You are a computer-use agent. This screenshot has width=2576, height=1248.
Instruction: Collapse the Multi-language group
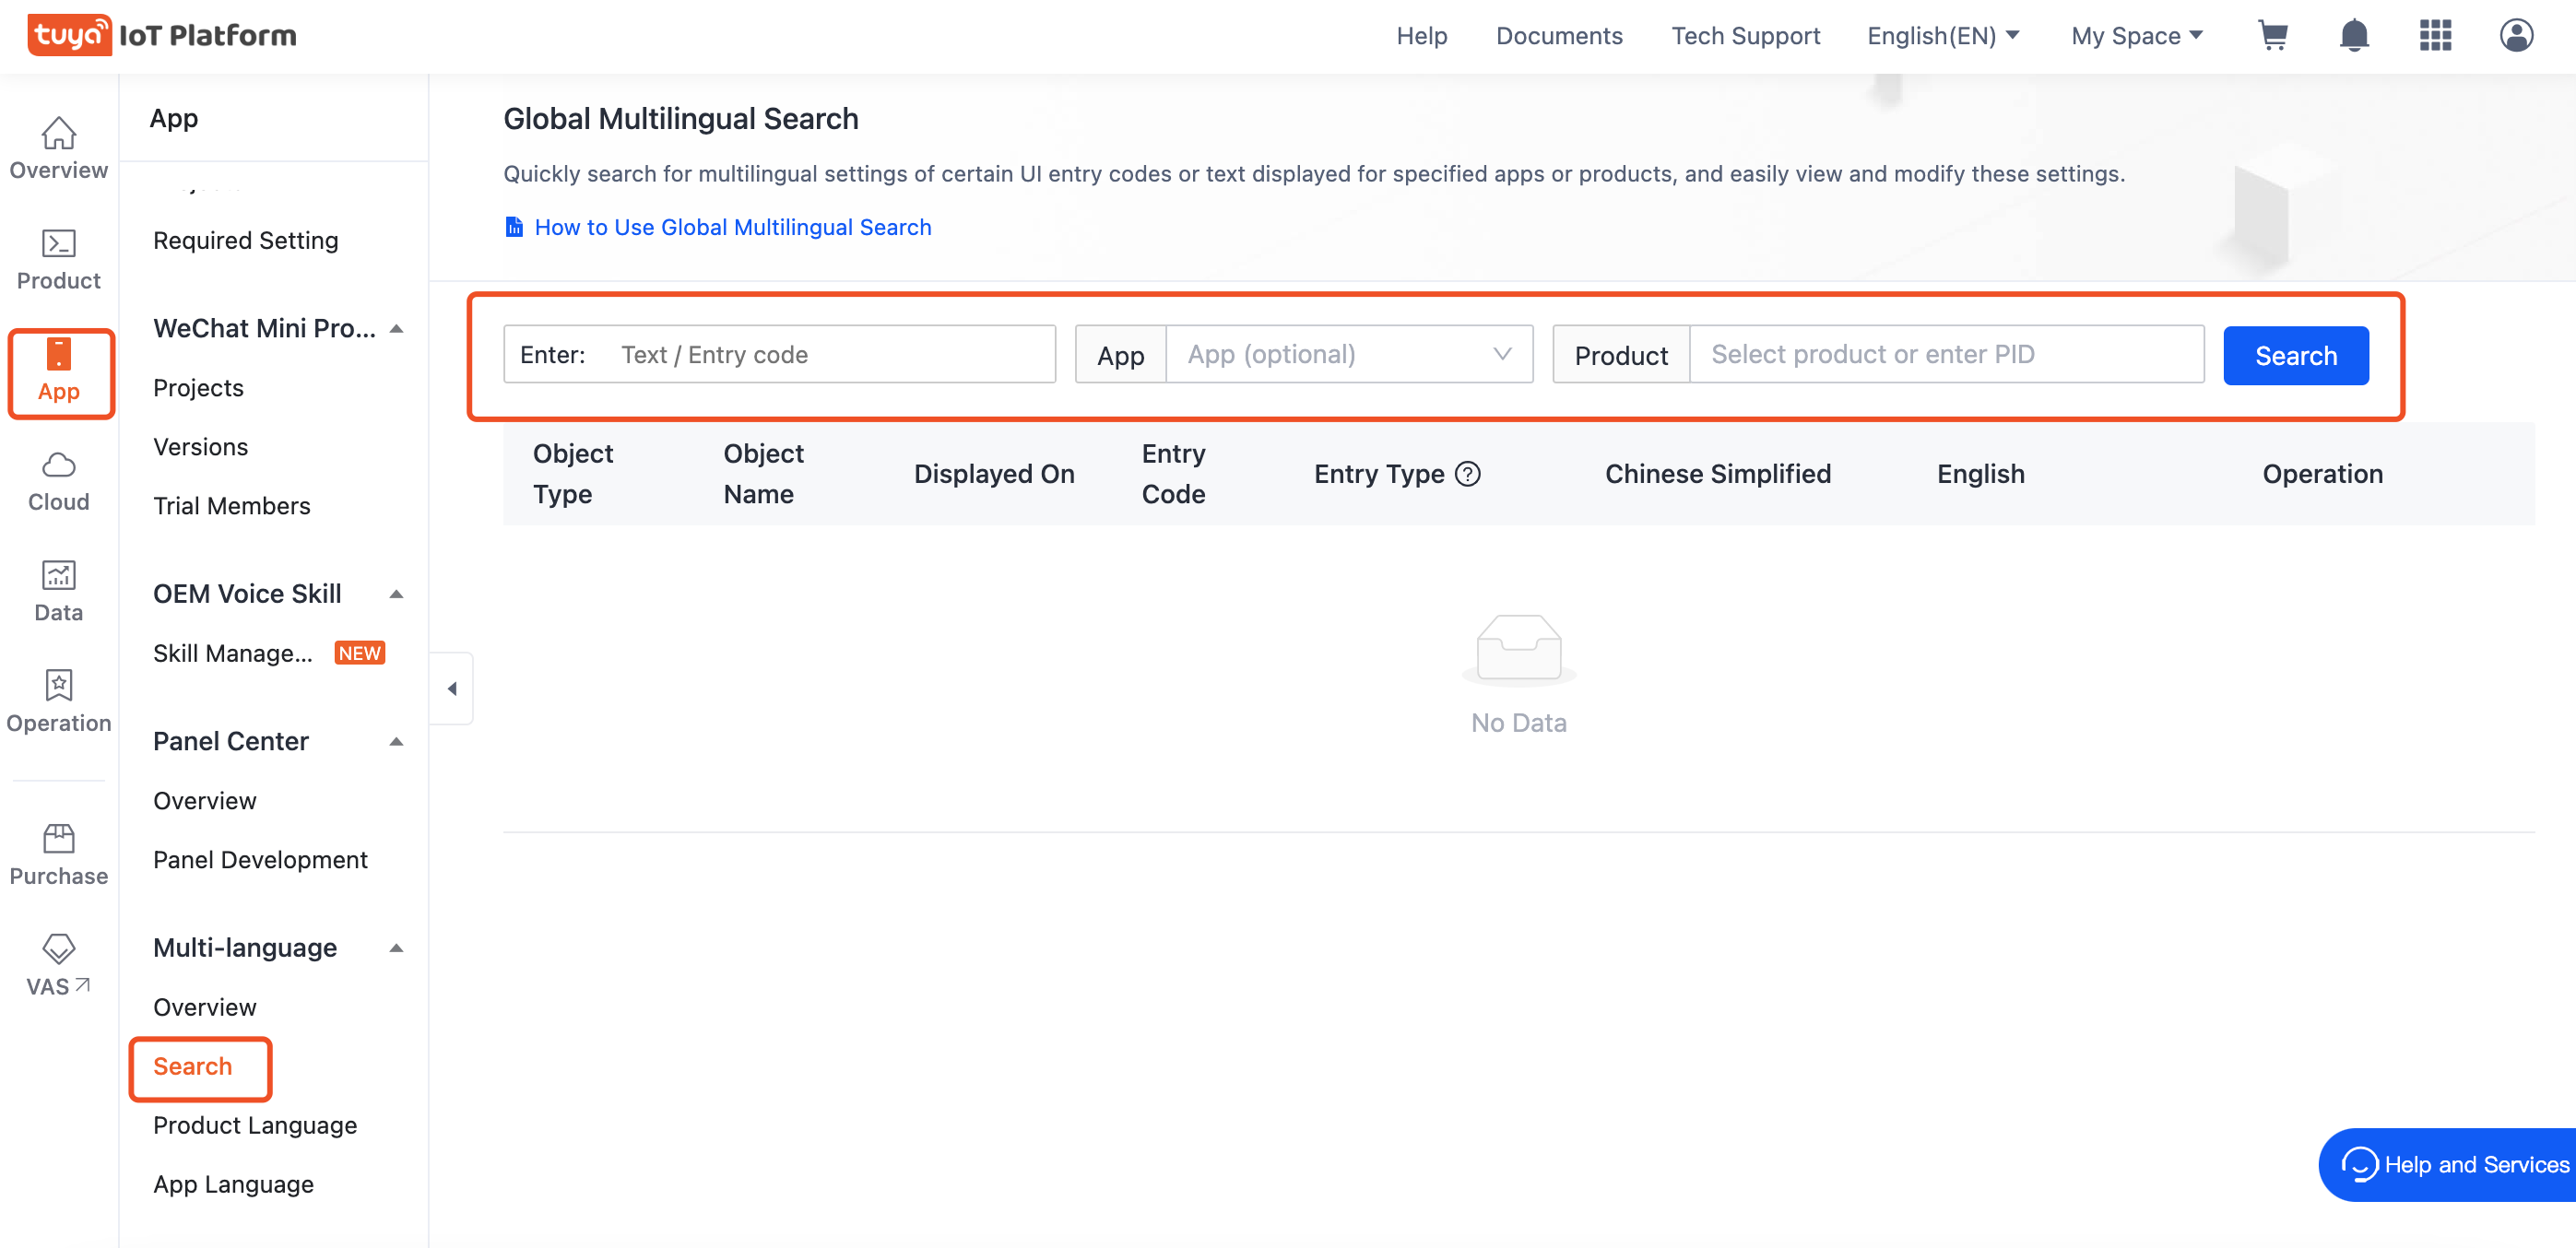[396, 948]
